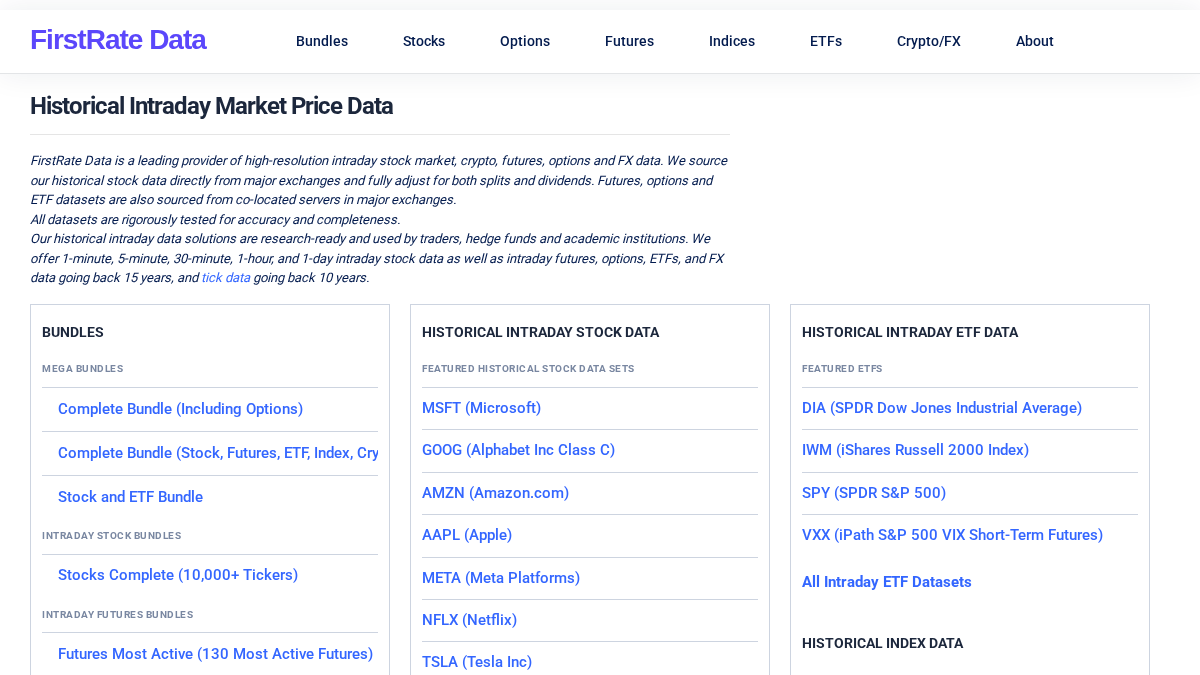Viewport: 1200px width, 675px height.
Task: Click the INTRADAY STOCK BUNDLES subheading
Action: click(112, 536)
